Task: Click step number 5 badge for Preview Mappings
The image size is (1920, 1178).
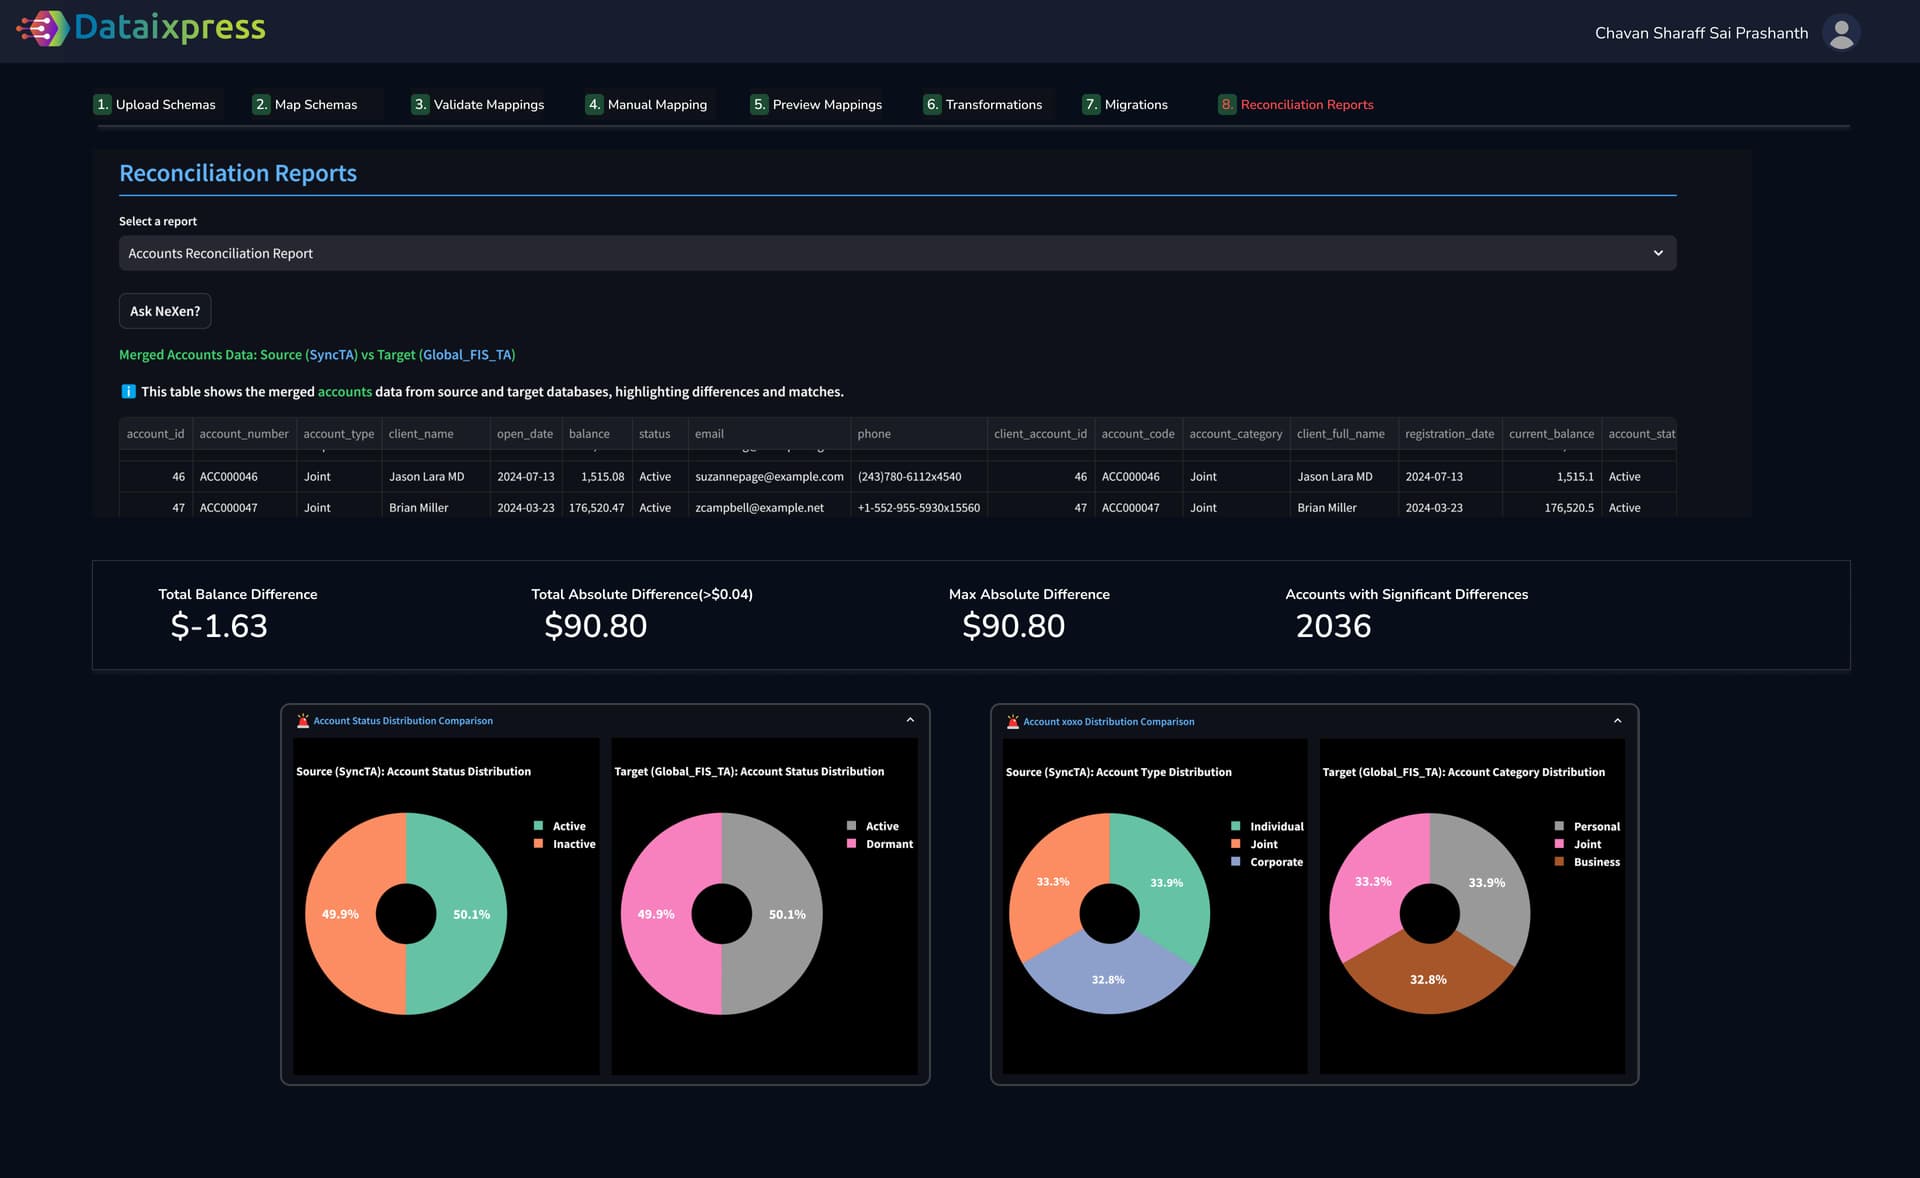Action: (x=759, y=104)
